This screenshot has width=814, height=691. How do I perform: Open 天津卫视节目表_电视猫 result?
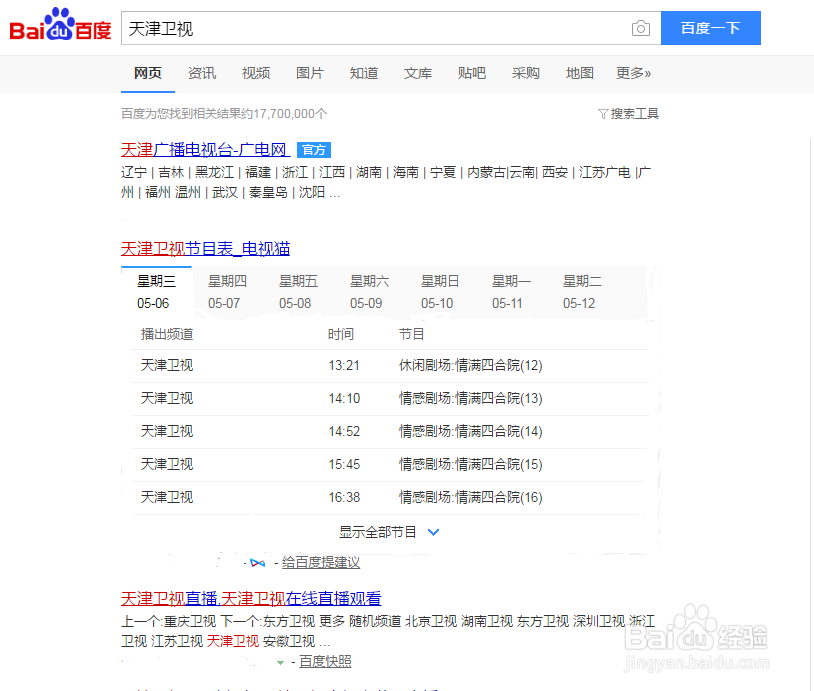206,249
